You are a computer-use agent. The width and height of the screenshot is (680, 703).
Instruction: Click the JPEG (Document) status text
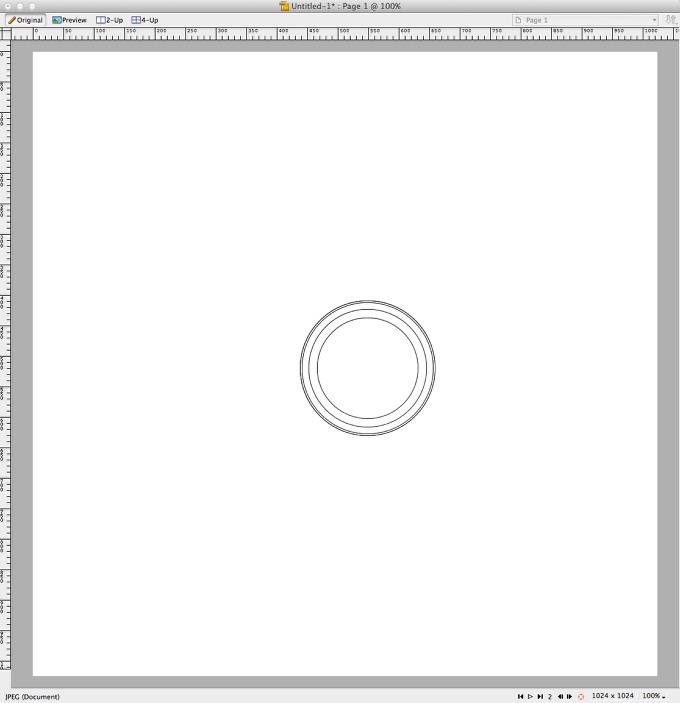32,697
